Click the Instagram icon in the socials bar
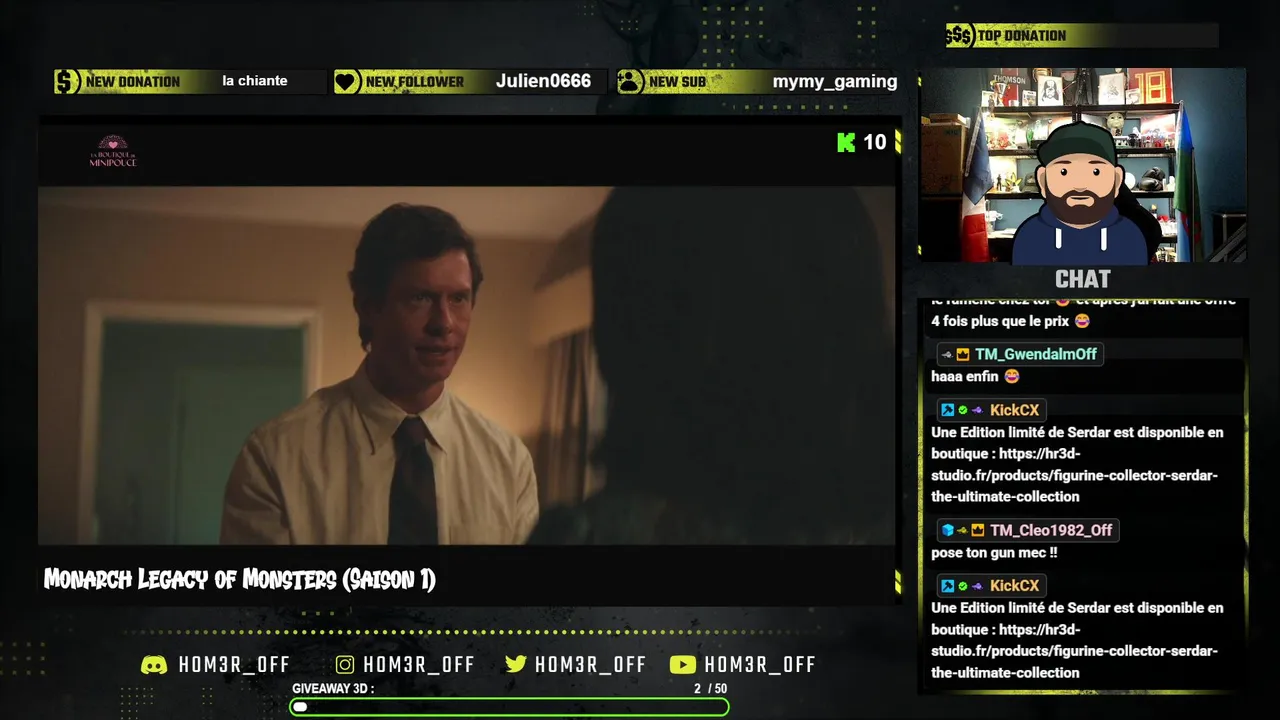Screen dimensions: 1280x720 point(345,665)
